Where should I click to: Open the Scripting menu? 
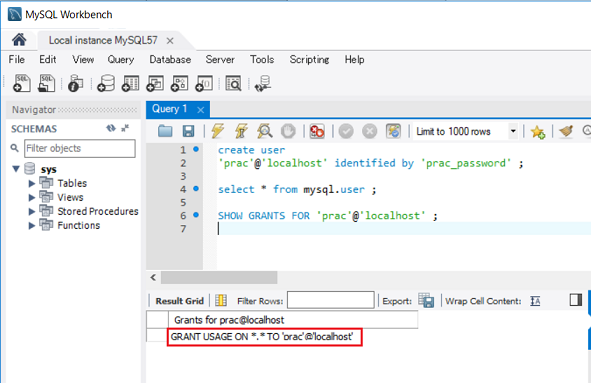[309, 60]
